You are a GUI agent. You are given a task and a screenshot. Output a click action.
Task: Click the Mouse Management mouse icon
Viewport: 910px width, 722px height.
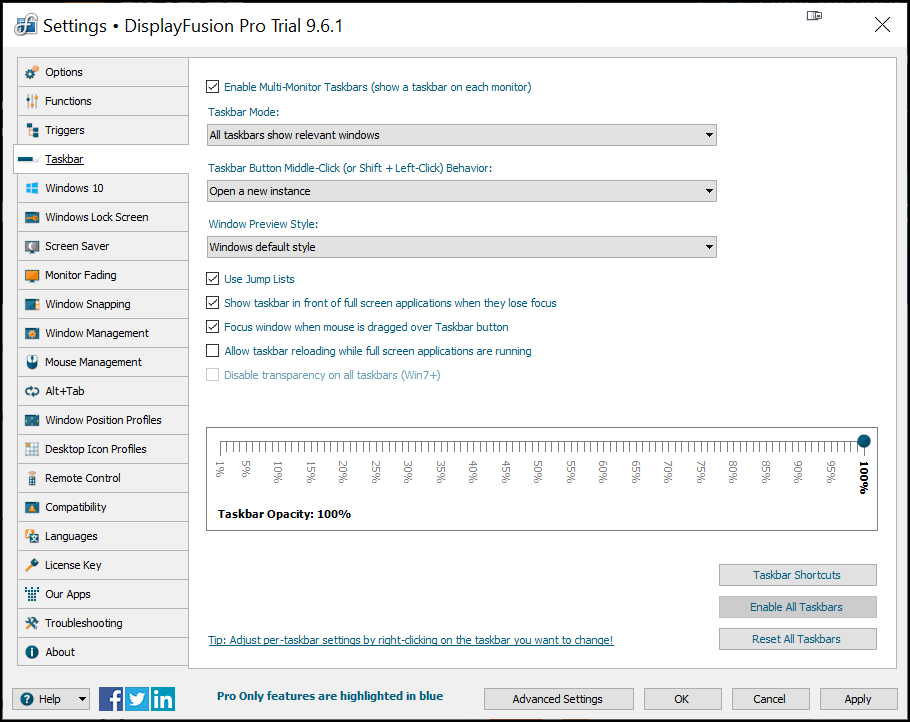[x=32, y=362]
